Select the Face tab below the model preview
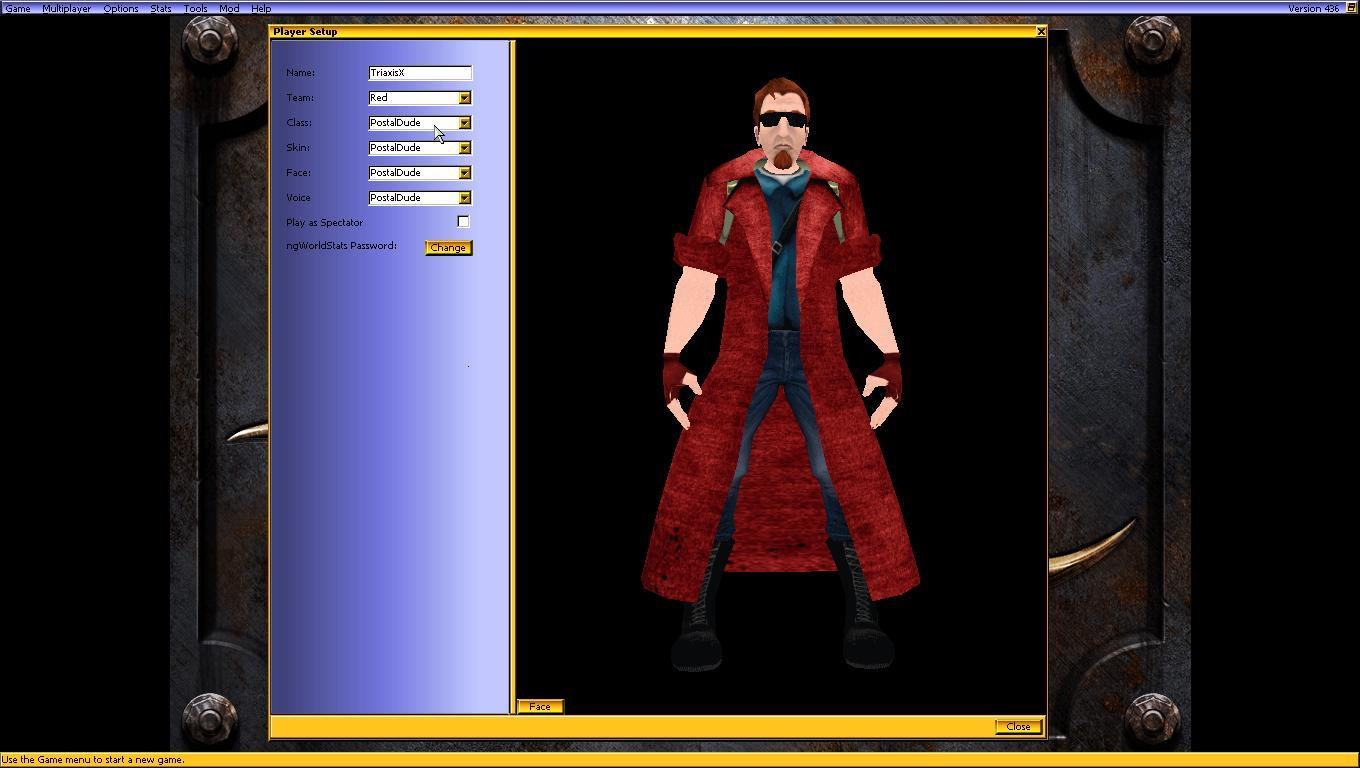Screen dimensions: 1360x768 pos(539,706)
